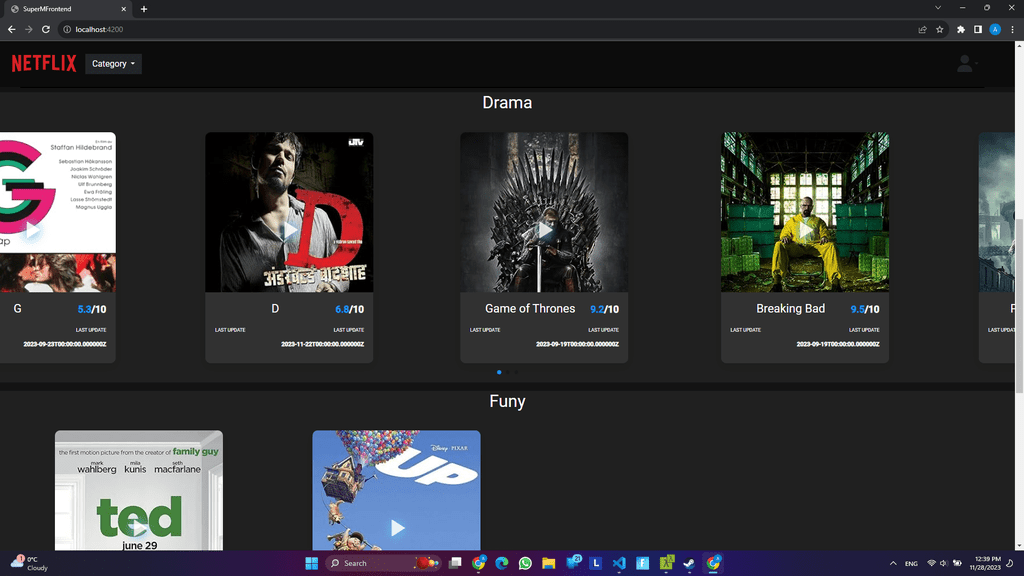Click the 9.5/10 rating of Breaking Bad
1024x576 pixels.
[x=865, y=310]
